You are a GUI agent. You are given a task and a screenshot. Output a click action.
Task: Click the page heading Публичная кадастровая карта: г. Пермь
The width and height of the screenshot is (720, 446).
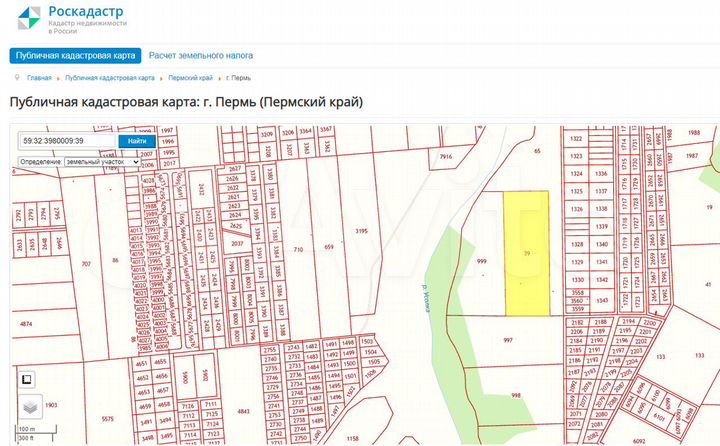(x=186, y=102)
